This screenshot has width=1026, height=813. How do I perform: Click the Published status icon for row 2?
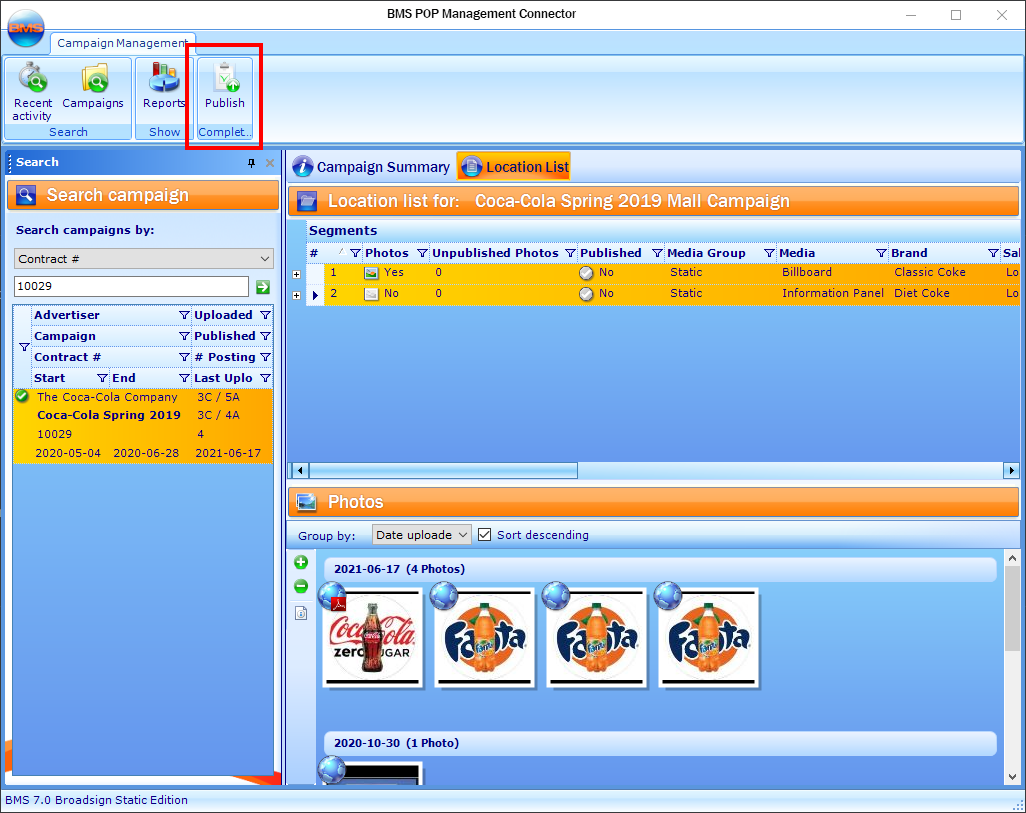point(586,294)
